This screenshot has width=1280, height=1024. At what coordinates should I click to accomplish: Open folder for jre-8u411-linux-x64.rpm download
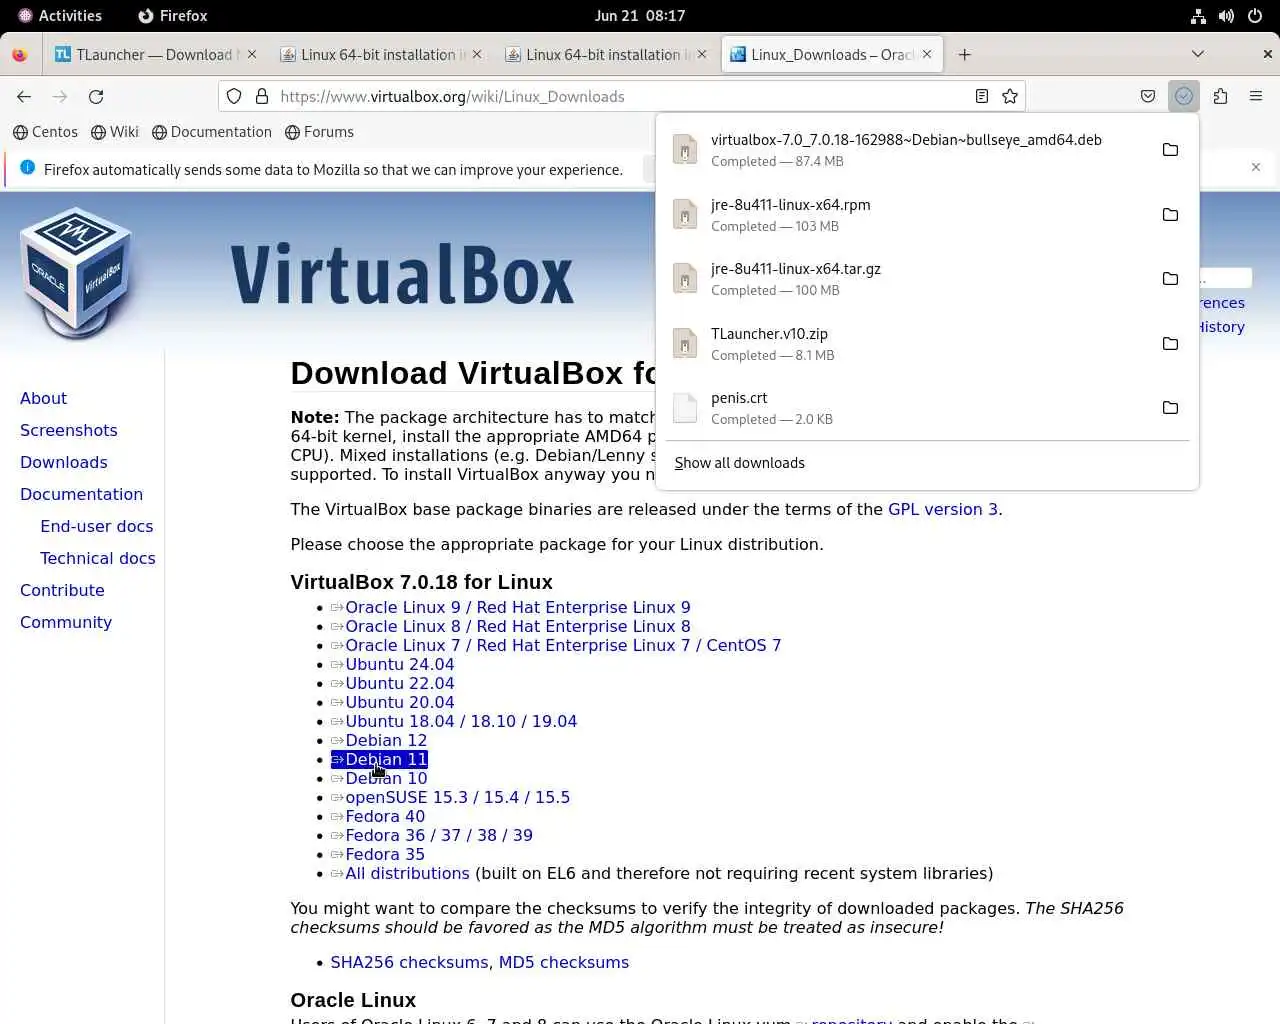pyautogui.click(x=1170, y=214)
